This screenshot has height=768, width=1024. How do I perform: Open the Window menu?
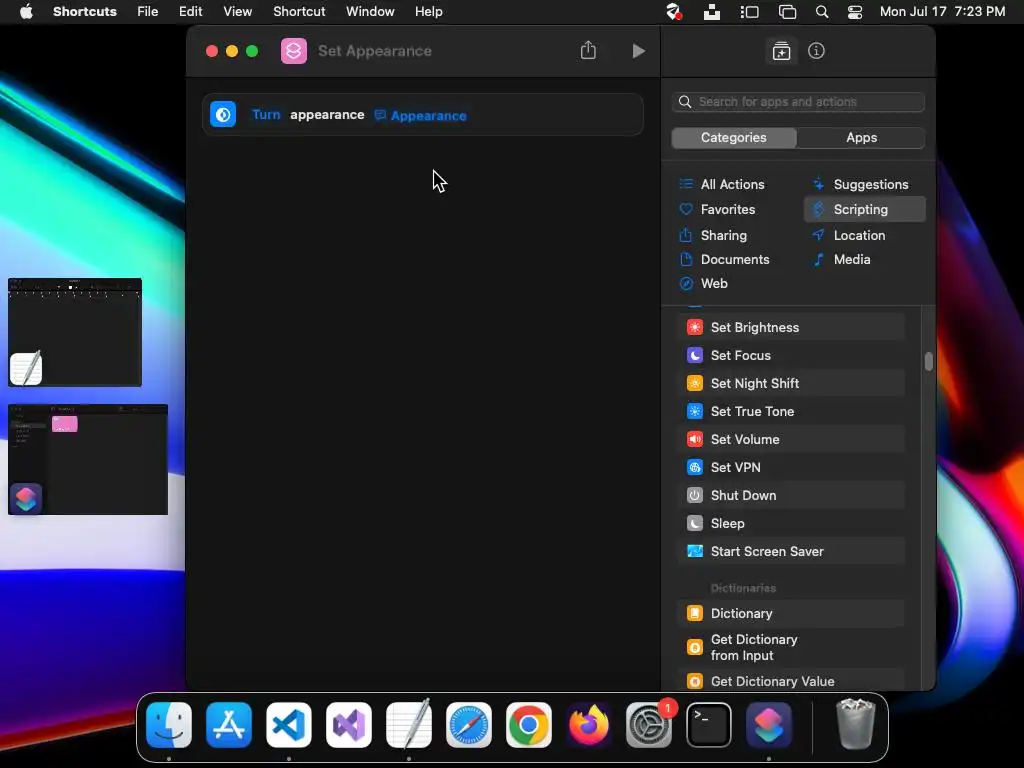pyautogui.click(x=370, y=12)
